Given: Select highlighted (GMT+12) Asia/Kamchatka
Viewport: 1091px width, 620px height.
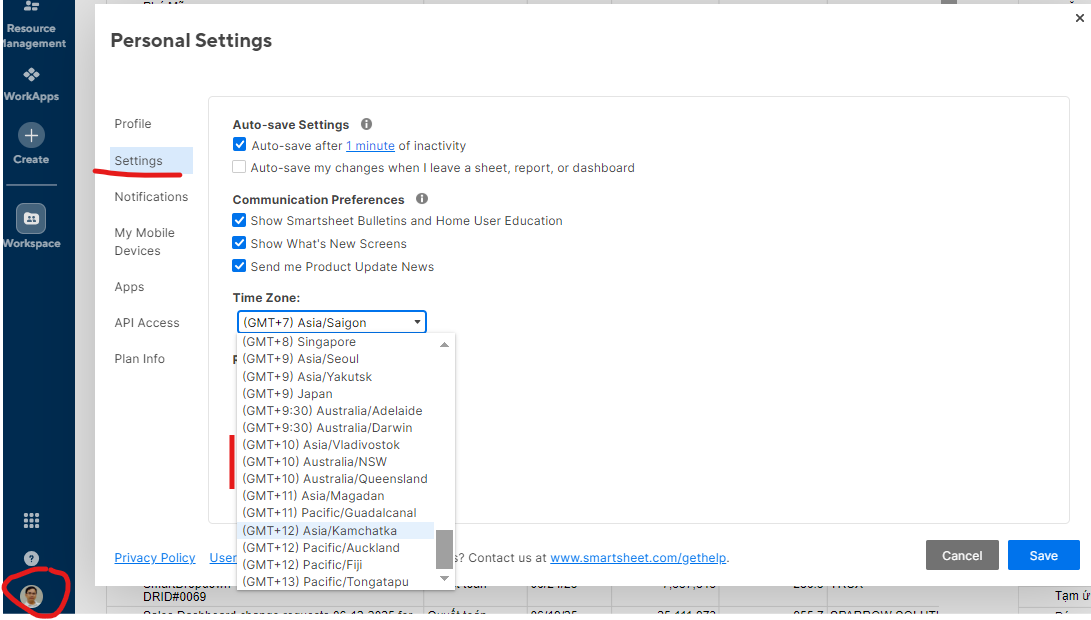Looking at the screenshot, I should pyautogui.click(x=336, y=530).
